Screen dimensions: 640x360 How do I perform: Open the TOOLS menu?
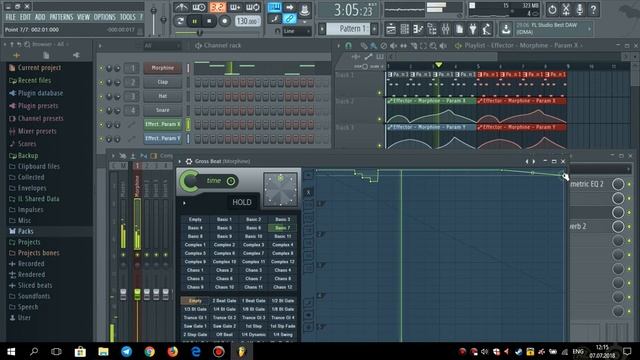(127, 17)
